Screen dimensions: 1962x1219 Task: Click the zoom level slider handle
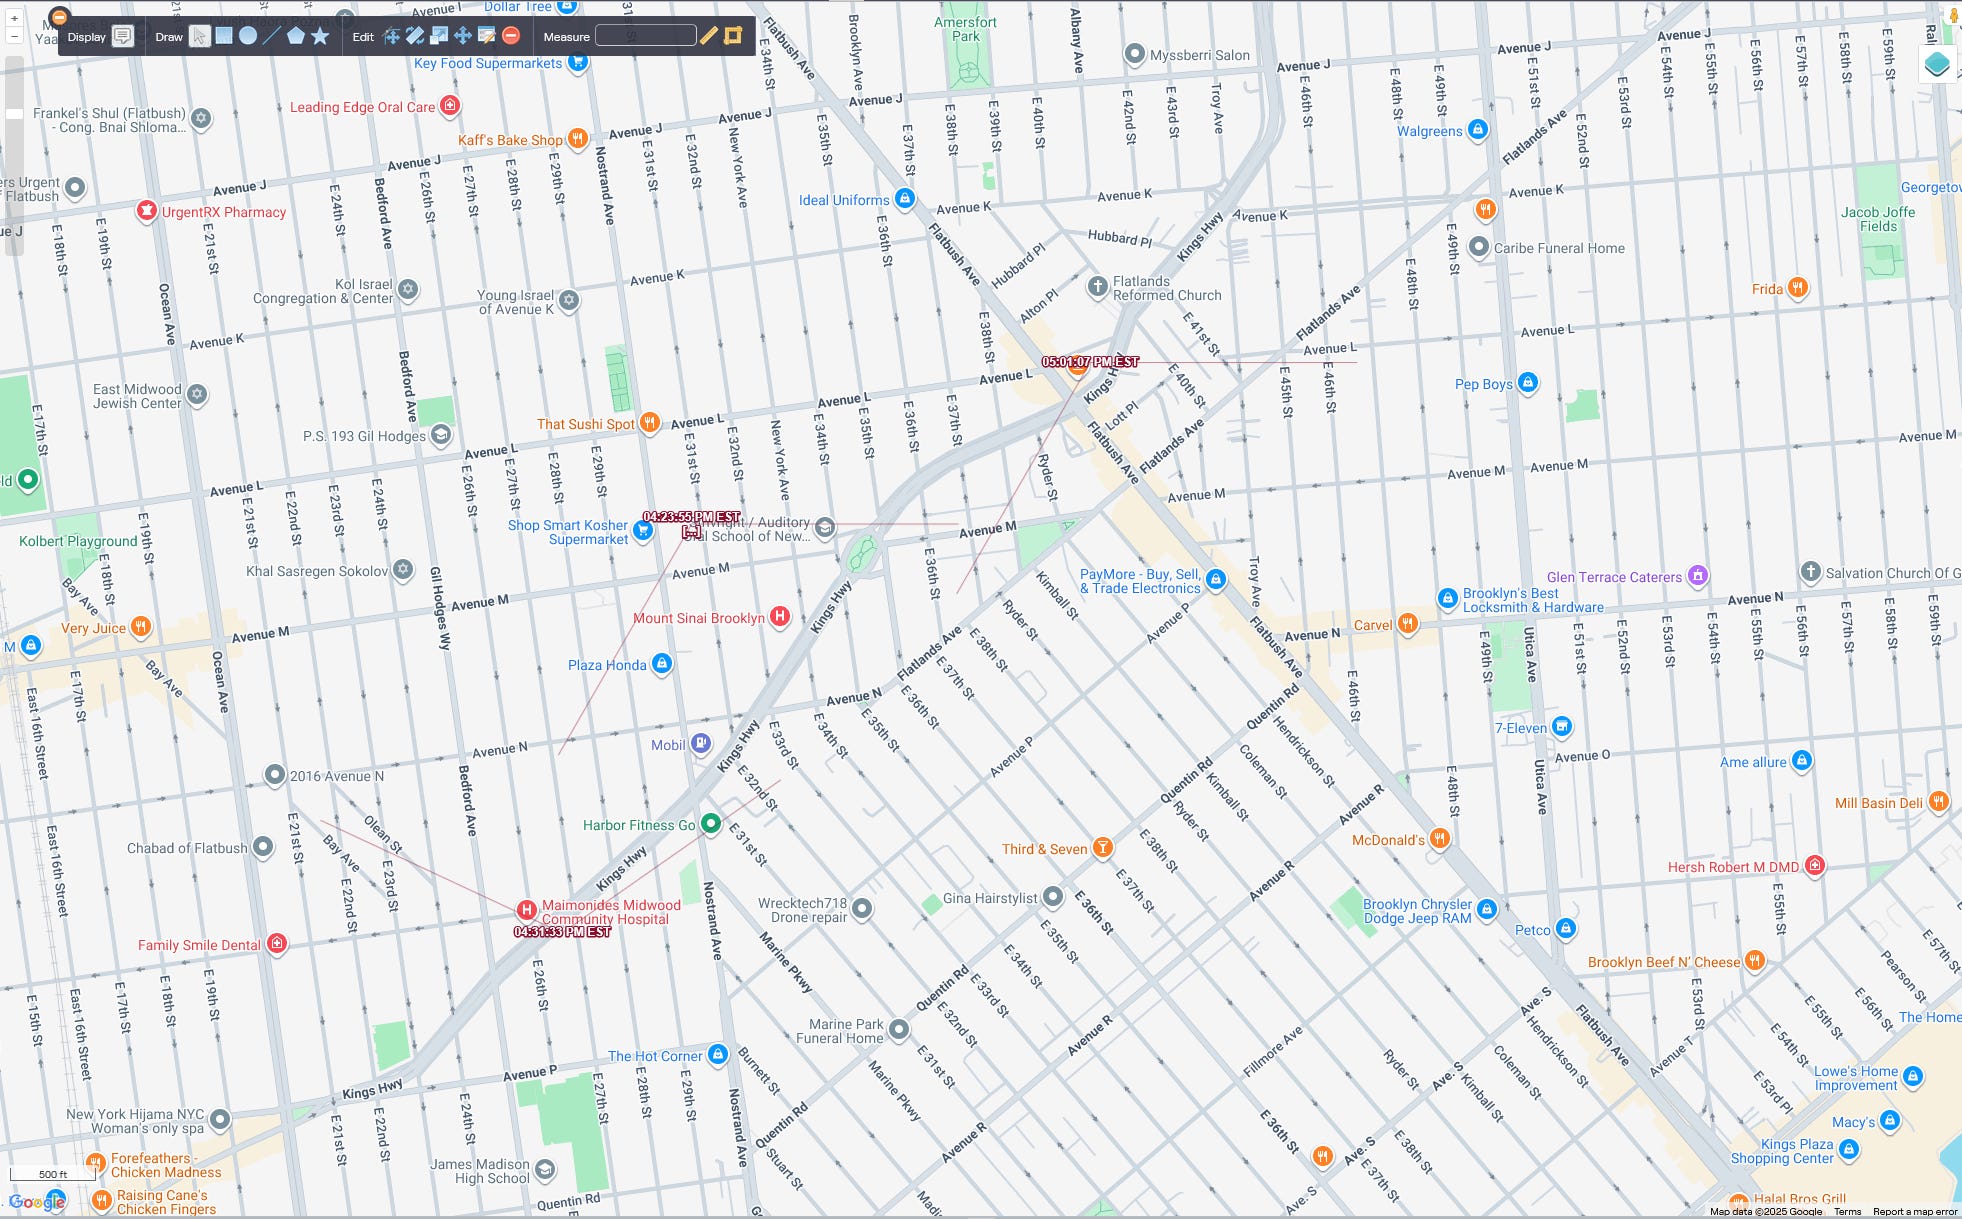[14, 114]
